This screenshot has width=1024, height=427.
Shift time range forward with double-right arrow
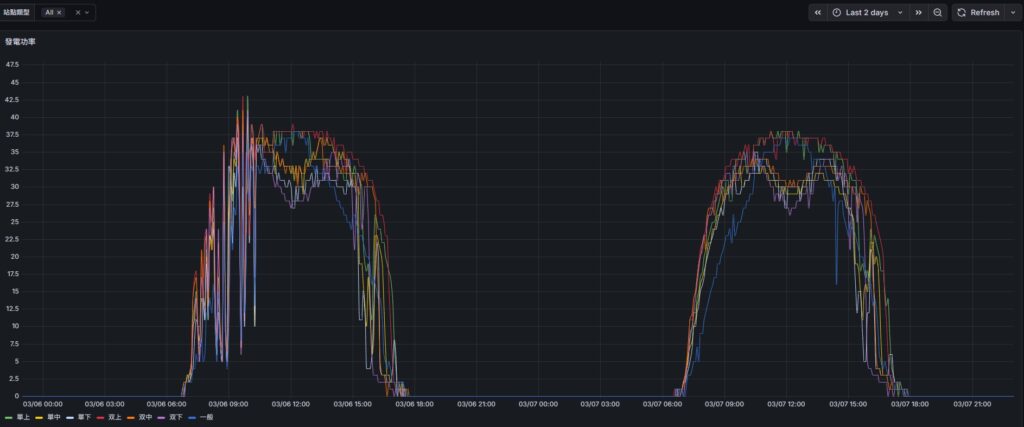point(918,13)
